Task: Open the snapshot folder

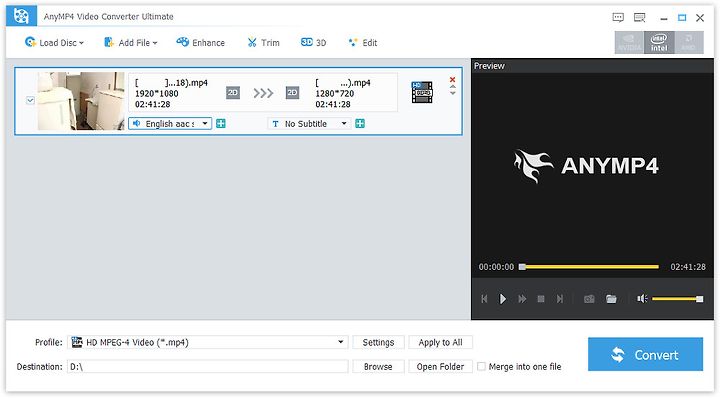Action: 611,299
